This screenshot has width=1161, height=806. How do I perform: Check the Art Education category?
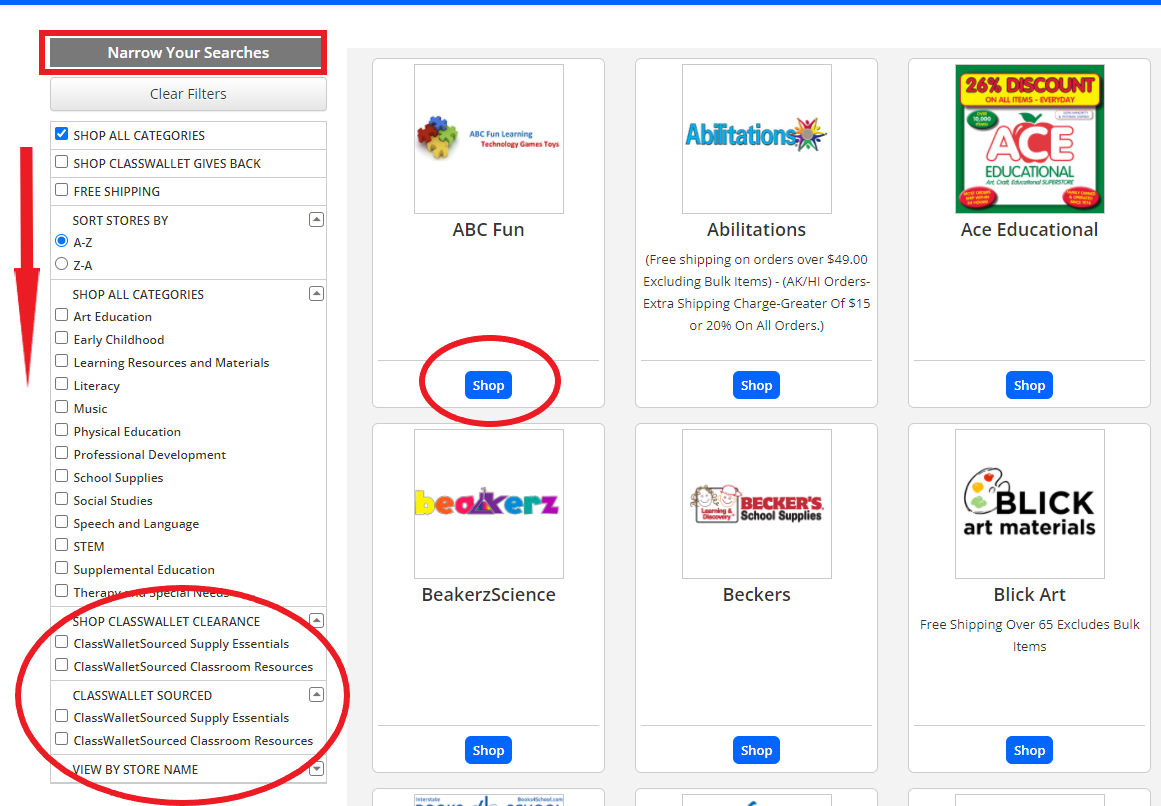pyautogui.click(x=61, y=315)
